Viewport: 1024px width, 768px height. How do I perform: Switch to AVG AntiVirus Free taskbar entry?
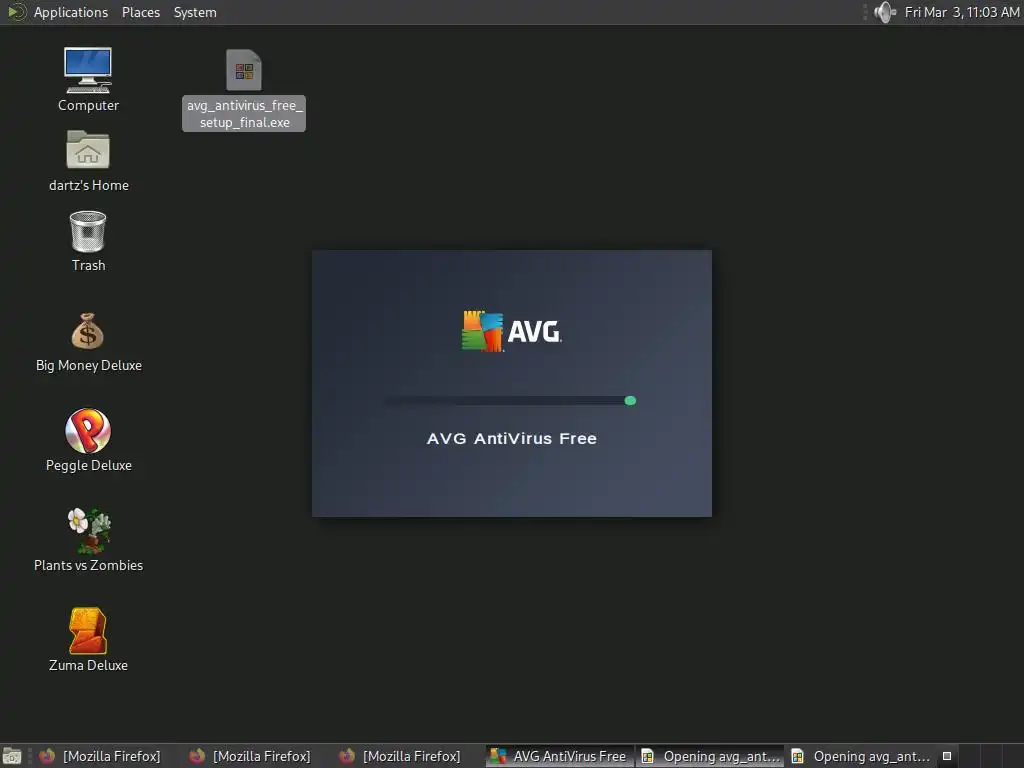(559, 756)
